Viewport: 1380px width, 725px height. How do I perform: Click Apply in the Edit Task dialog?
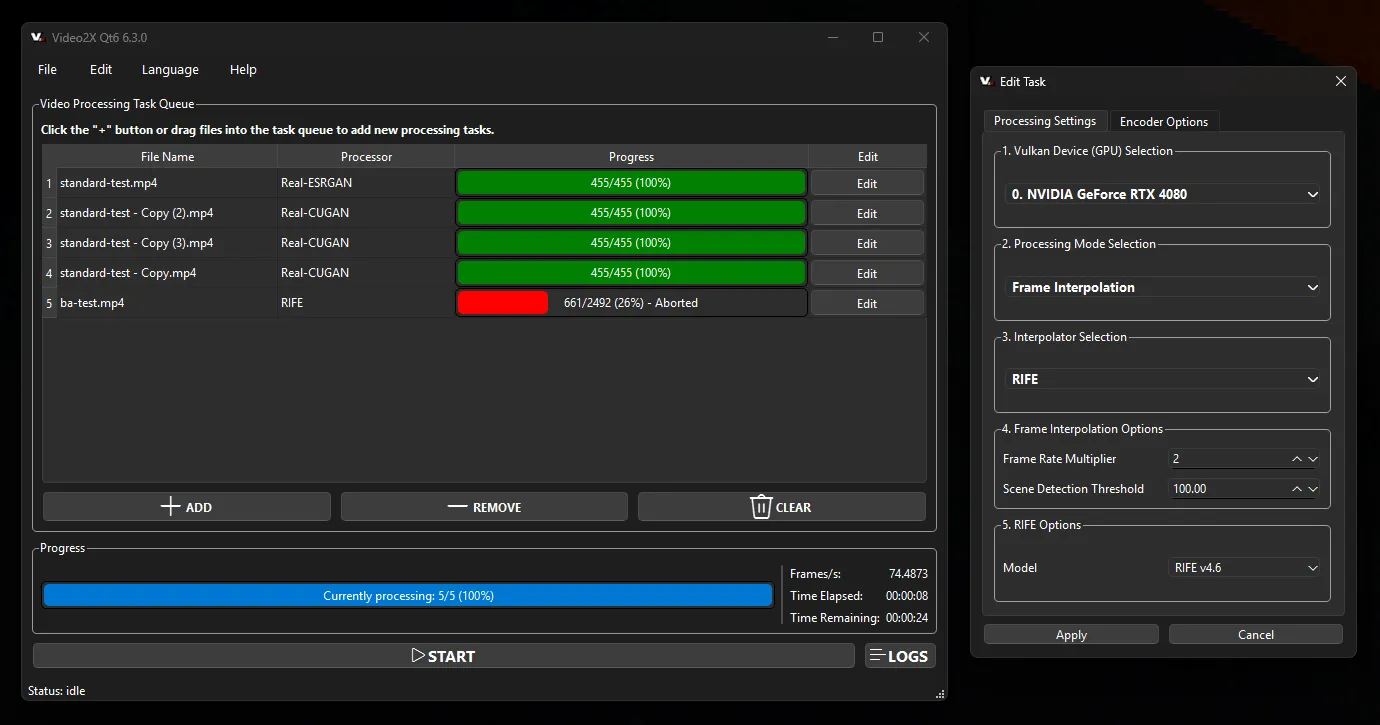[1071, 634]
